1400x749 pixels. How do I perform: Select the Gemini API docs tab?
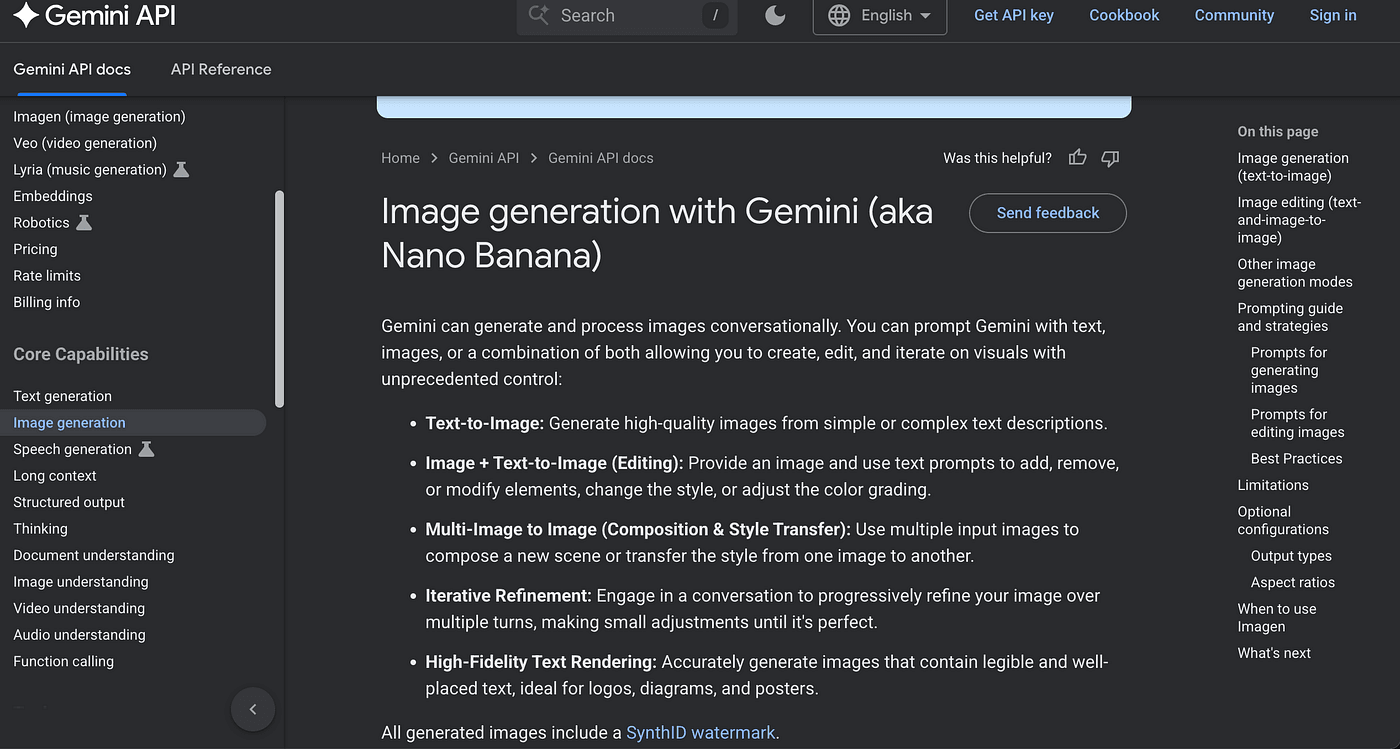pos(72,69)
